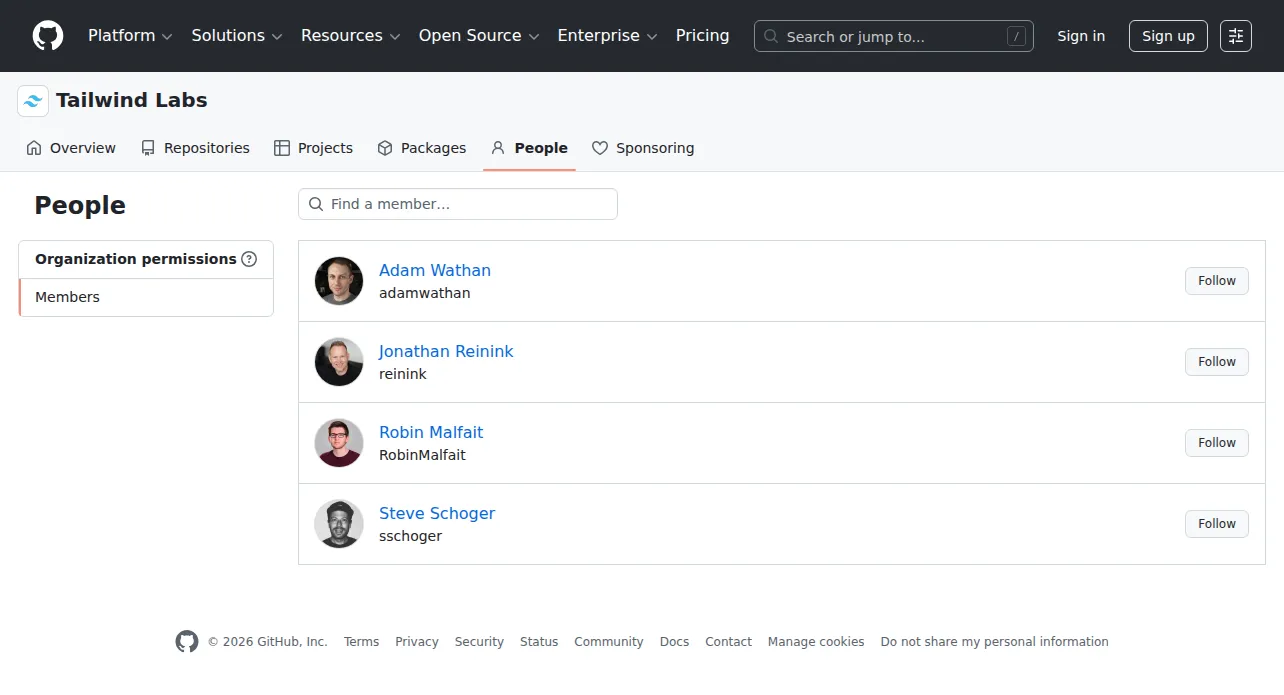Follow Steve Schoger
1284x695 pixels.
tap(1217, 524)
